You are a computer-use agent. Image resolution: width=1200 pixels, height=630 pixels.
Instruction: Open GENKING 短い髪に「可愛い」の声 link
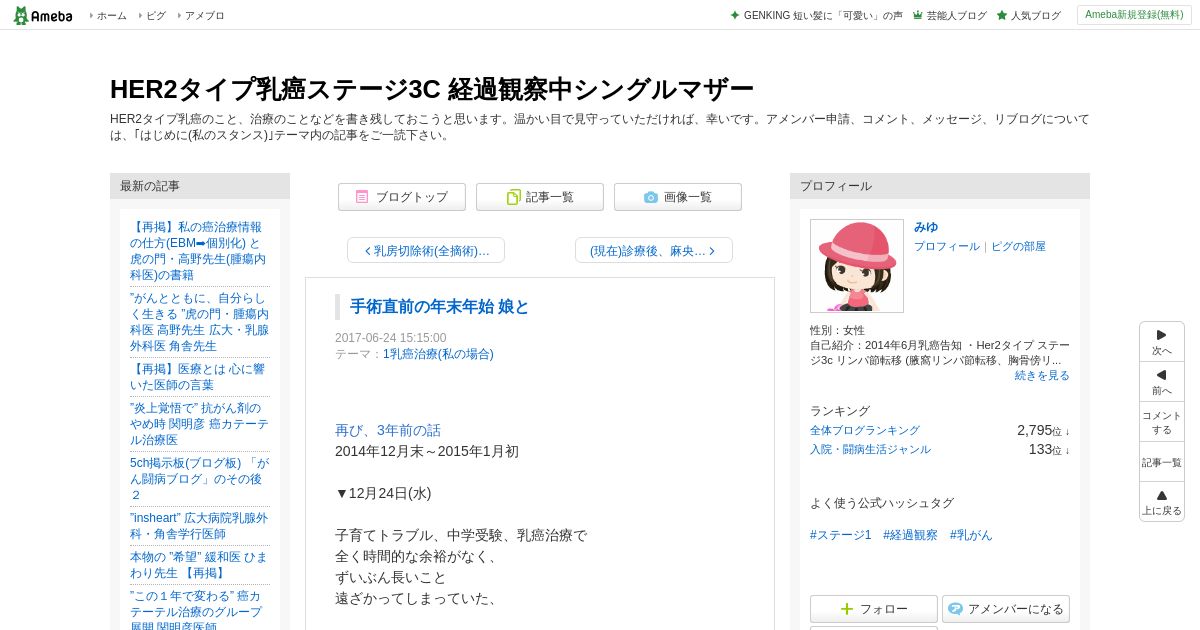(816, 15)
